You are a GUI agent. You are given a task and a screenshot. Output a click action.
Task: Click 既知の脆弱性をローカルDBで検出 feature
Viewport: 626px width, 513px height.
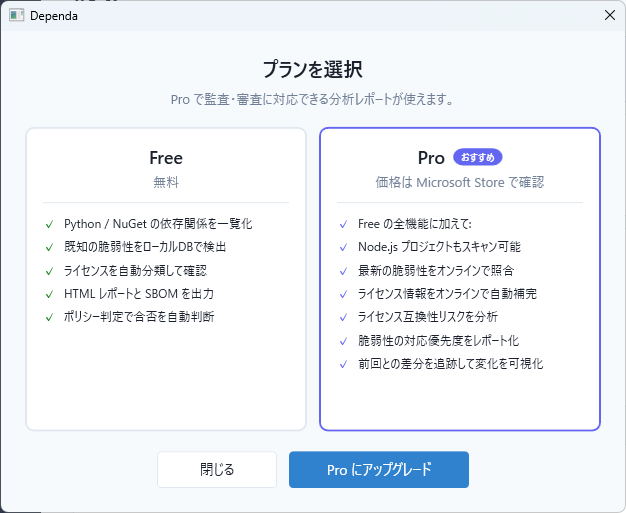pyautogui.click(x=145, y=247)
